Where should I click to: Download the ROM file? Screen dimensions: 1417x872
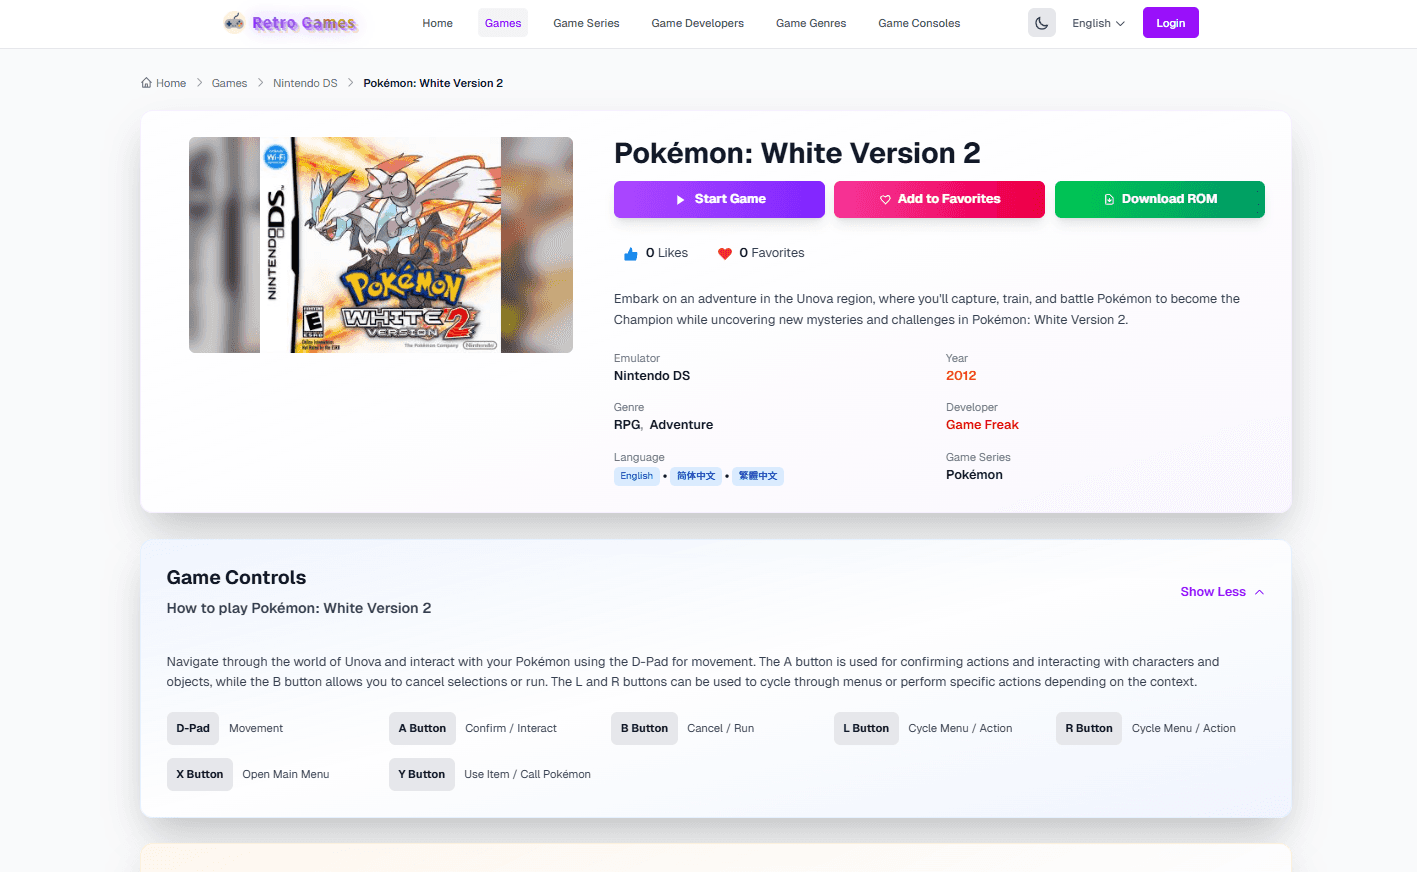tap(1159, 199)
